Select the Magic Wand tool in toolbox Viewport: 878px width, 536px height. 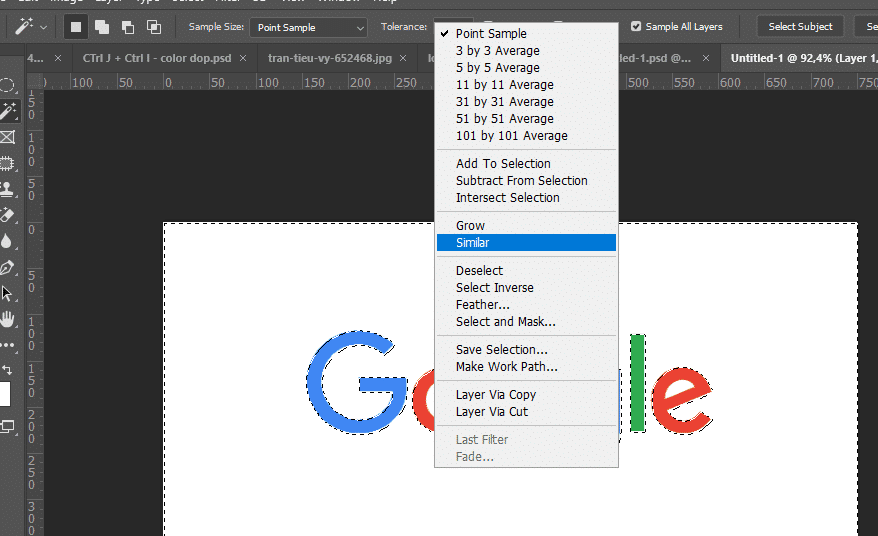coord(8,111)
